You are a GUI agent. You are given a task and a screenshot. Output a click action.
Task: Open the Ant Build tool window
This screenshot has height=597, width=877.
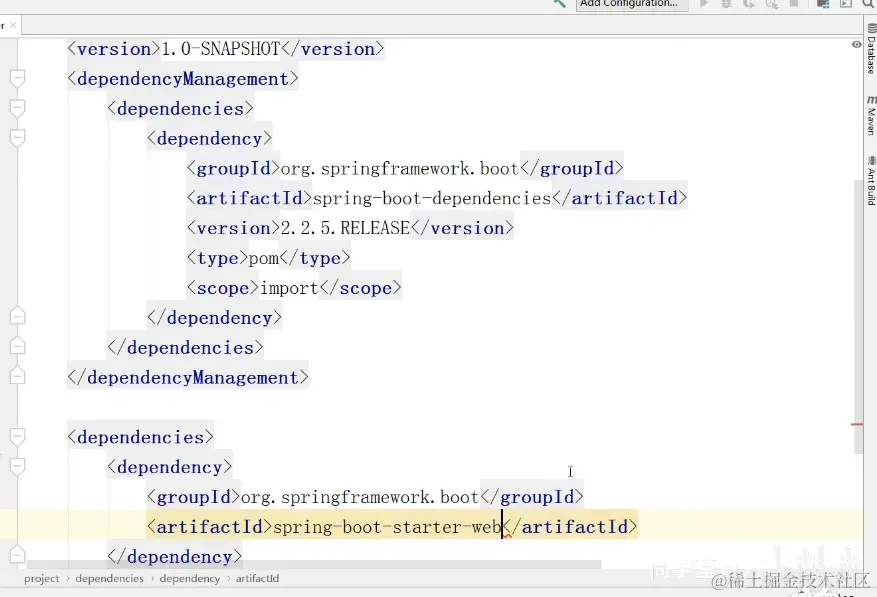click(871, 181)
